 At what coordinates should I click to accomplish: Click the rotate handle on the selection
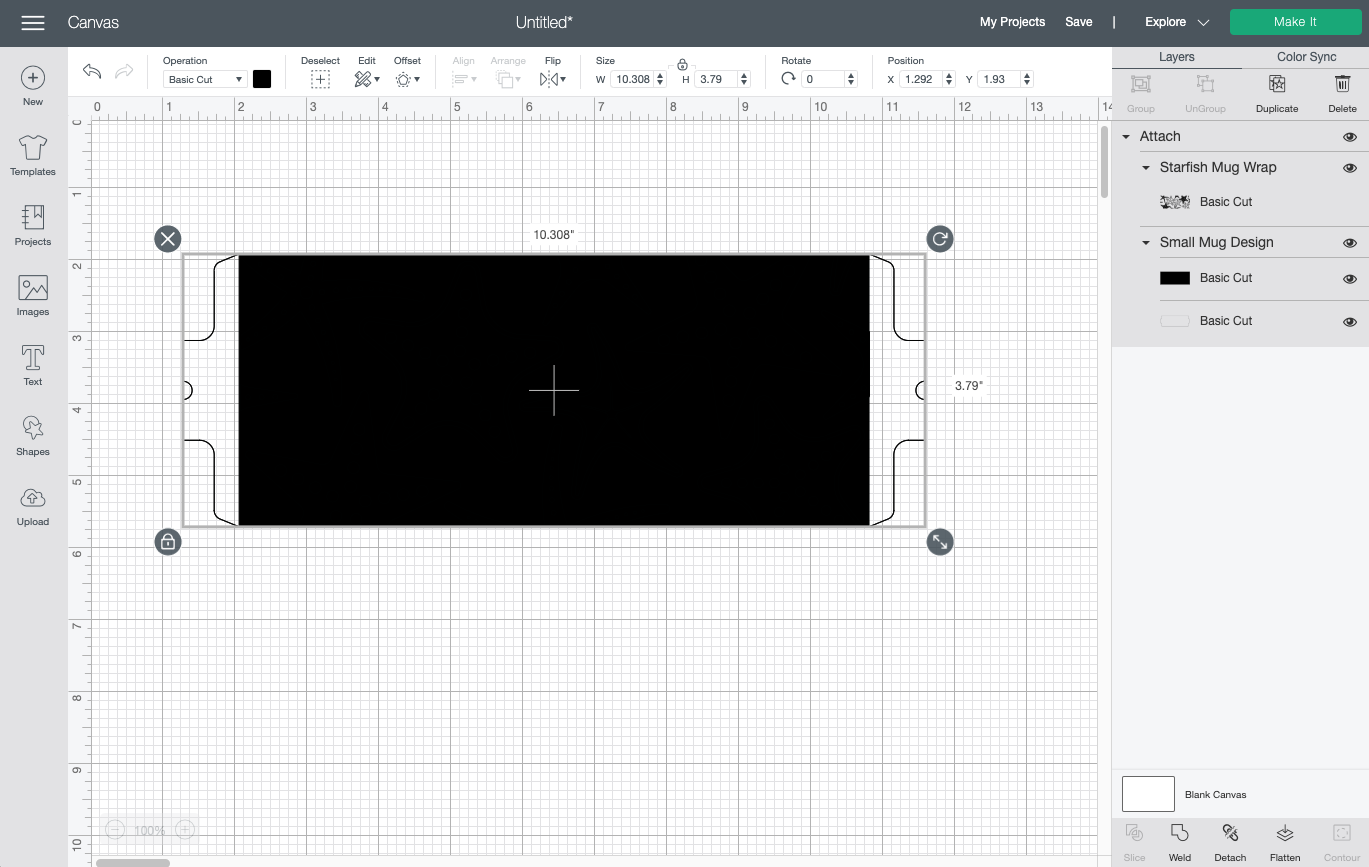939,238
